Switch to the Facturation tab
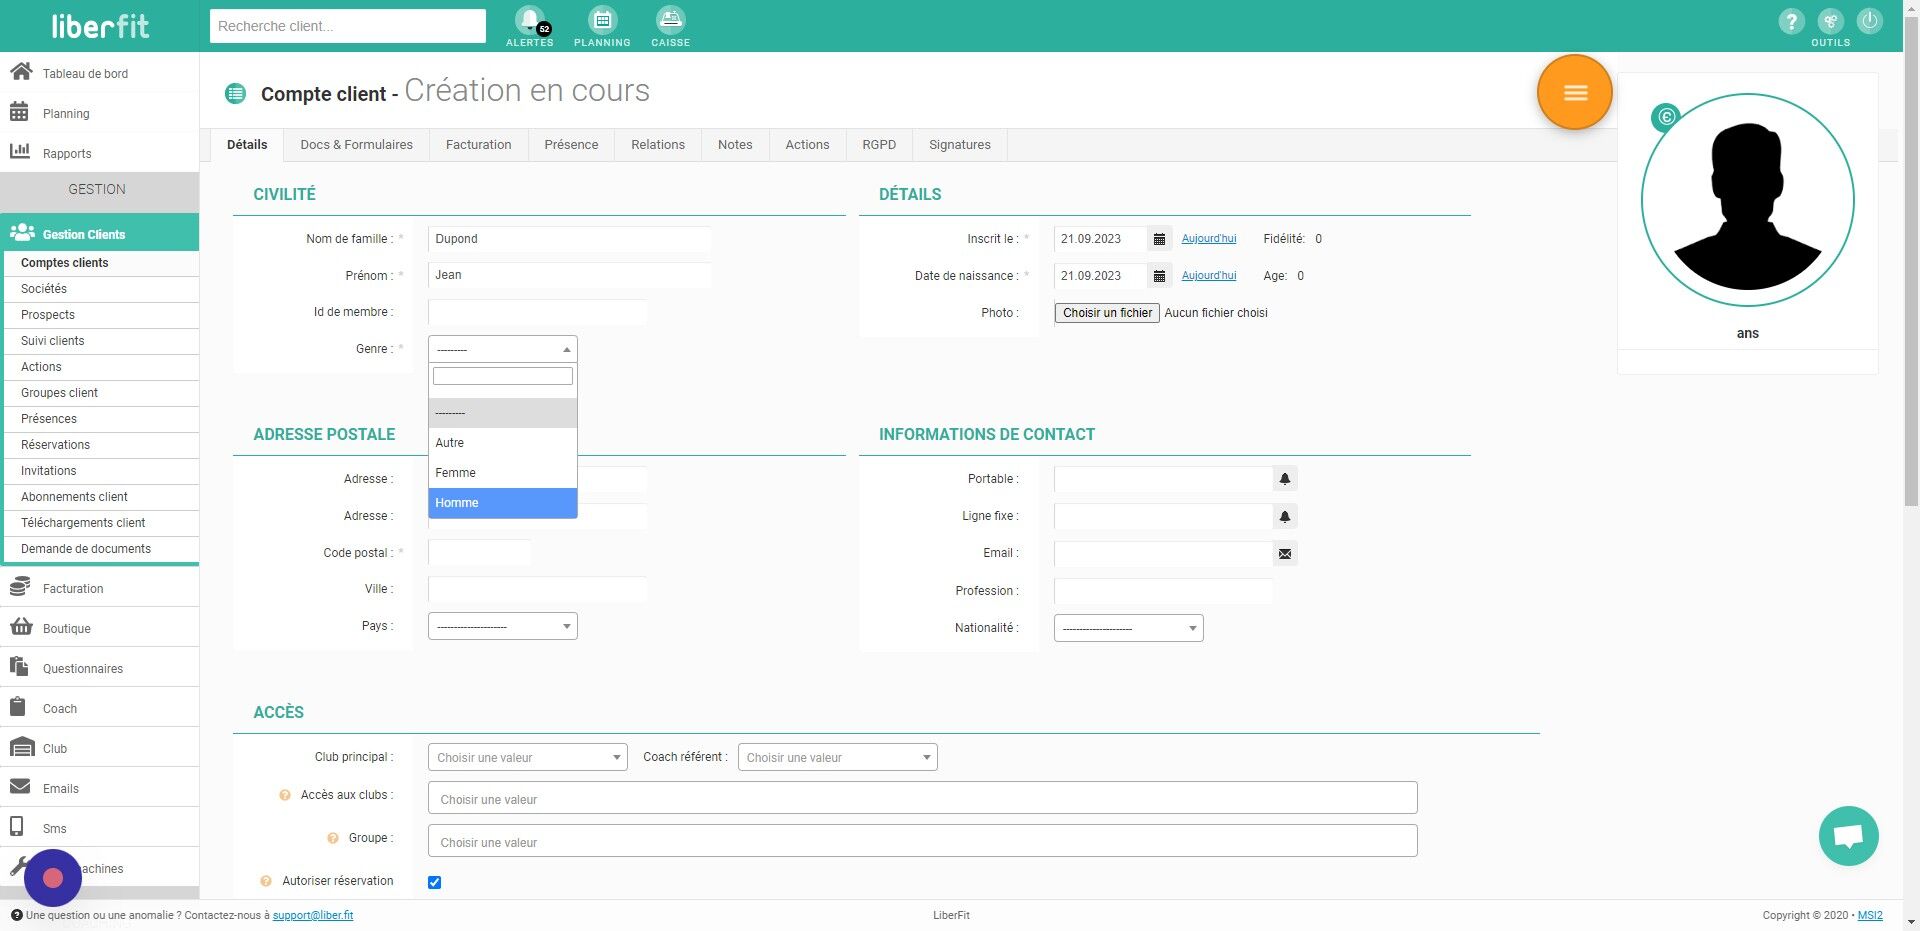The image size is (1920, 931). (x=478, y=145)
